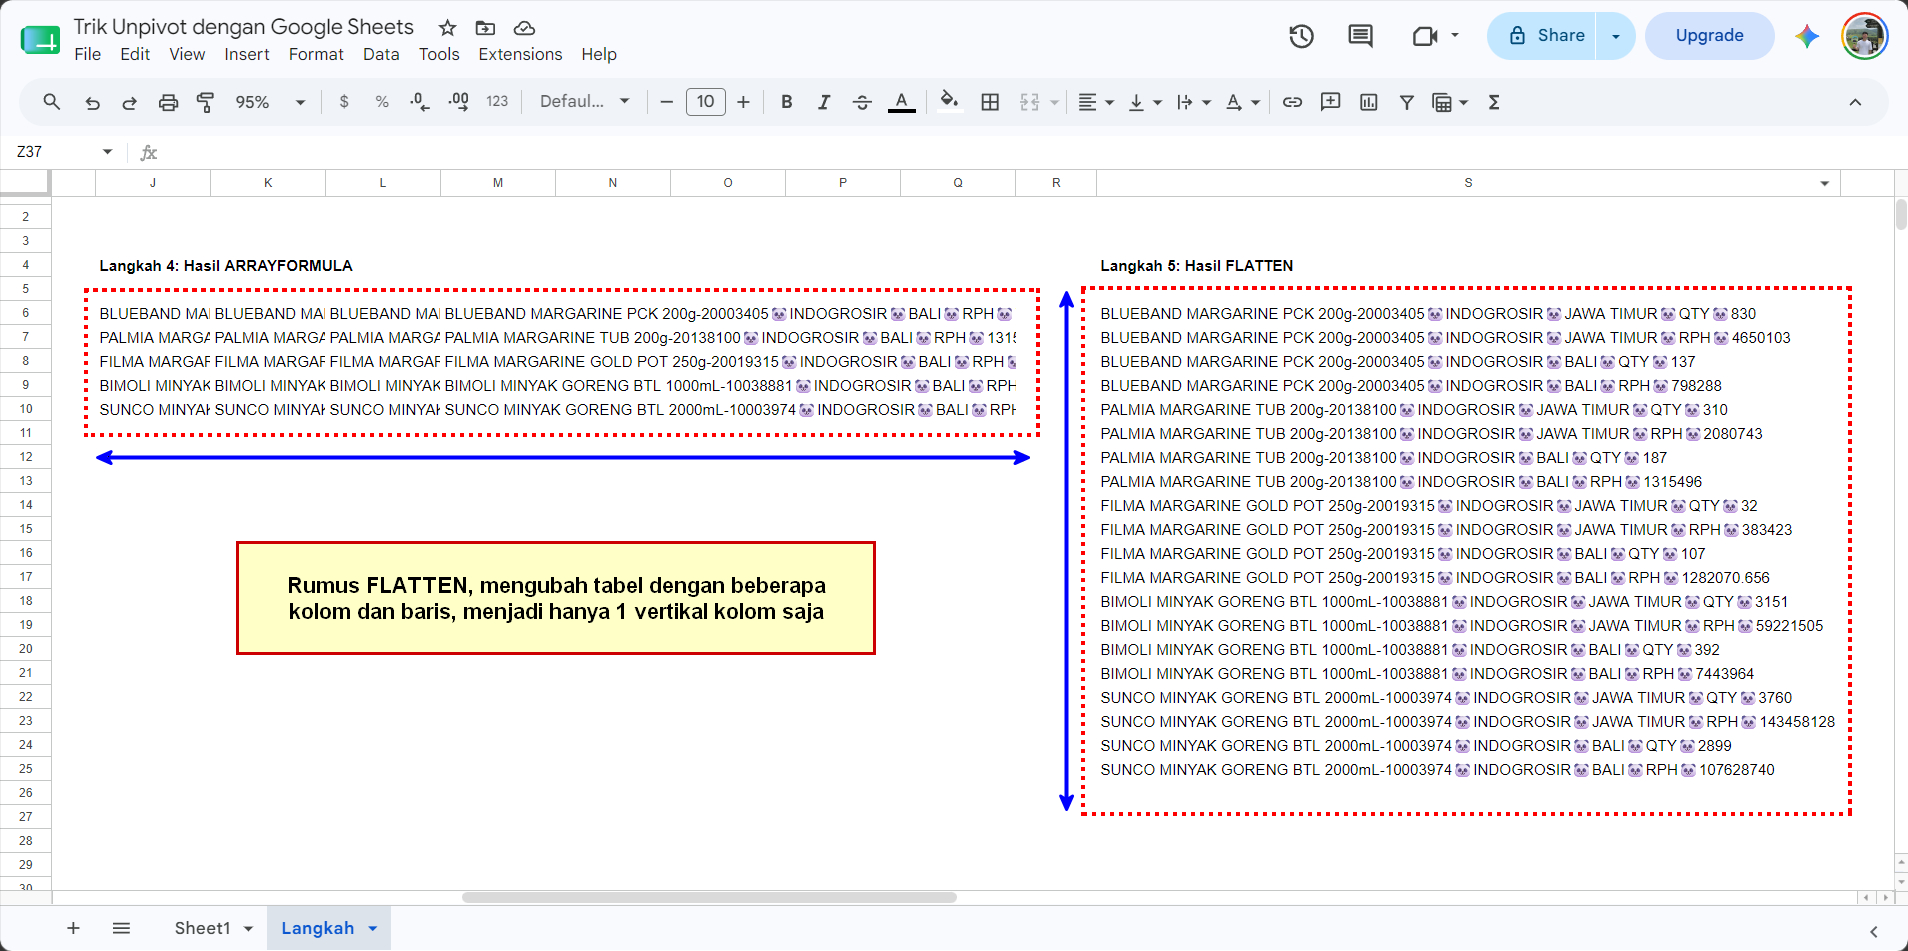Open Gemini sparkle assistant
This screenshot has height=951, width=1908.
(1807, 36)
